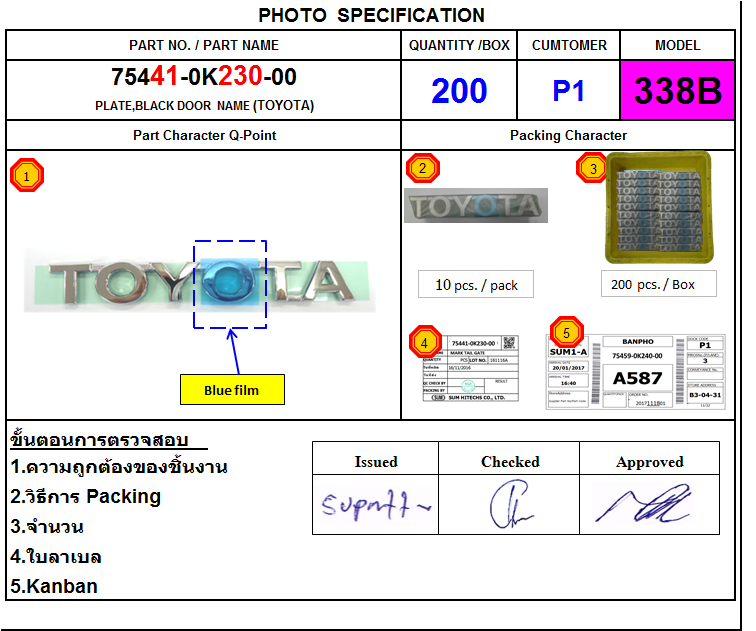Select step "1.ความถูกต้องของชิ้นงาน"
The height and width of the screenshot is (631, 756).
click(x=119, y=467)
